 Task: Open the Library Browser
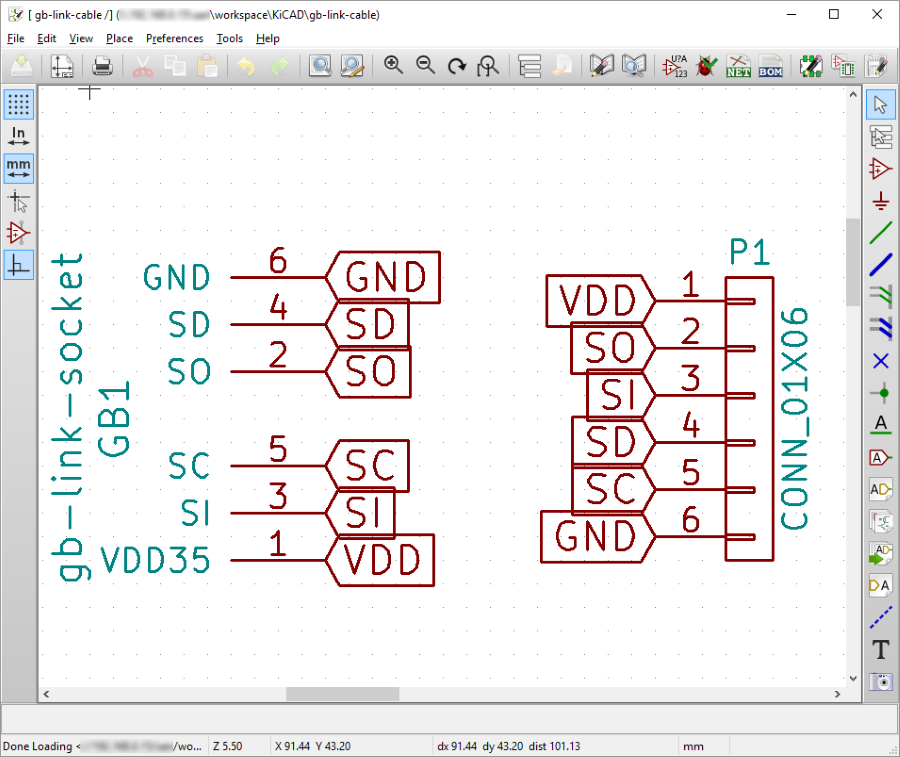(634, 66)
